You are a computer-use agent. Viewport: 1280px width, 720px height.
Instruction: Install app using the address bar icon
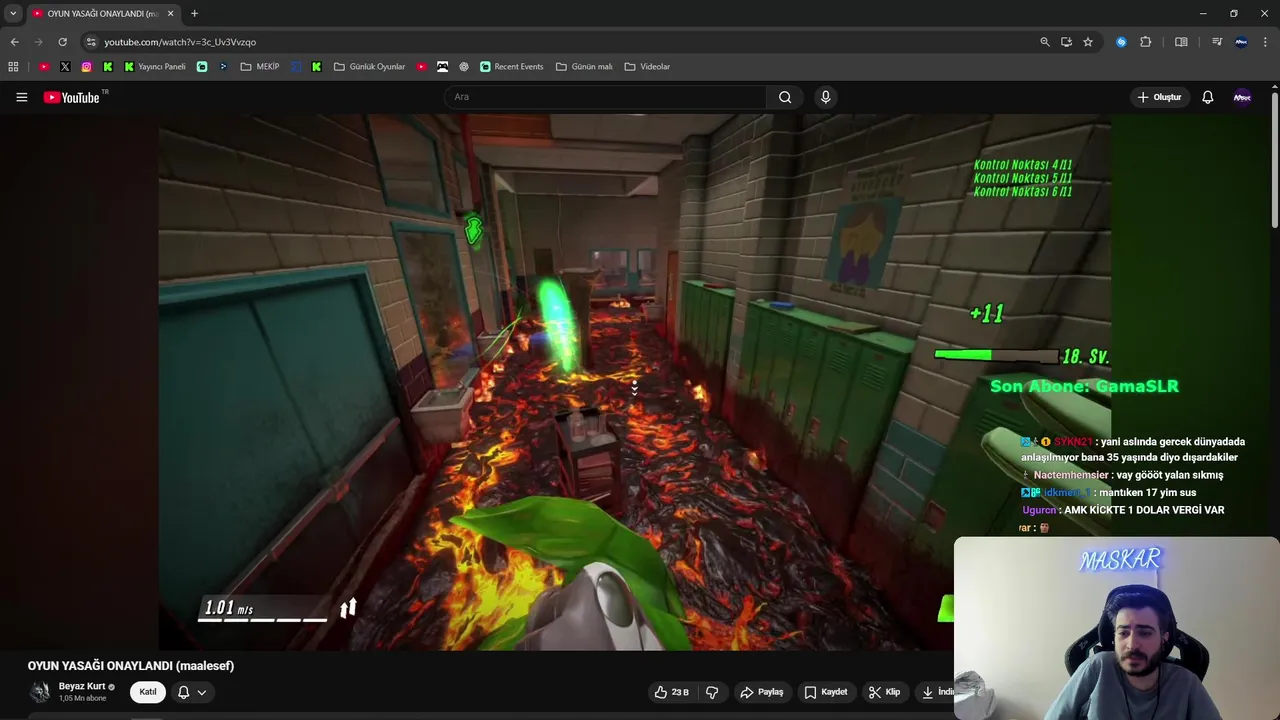1066,42
